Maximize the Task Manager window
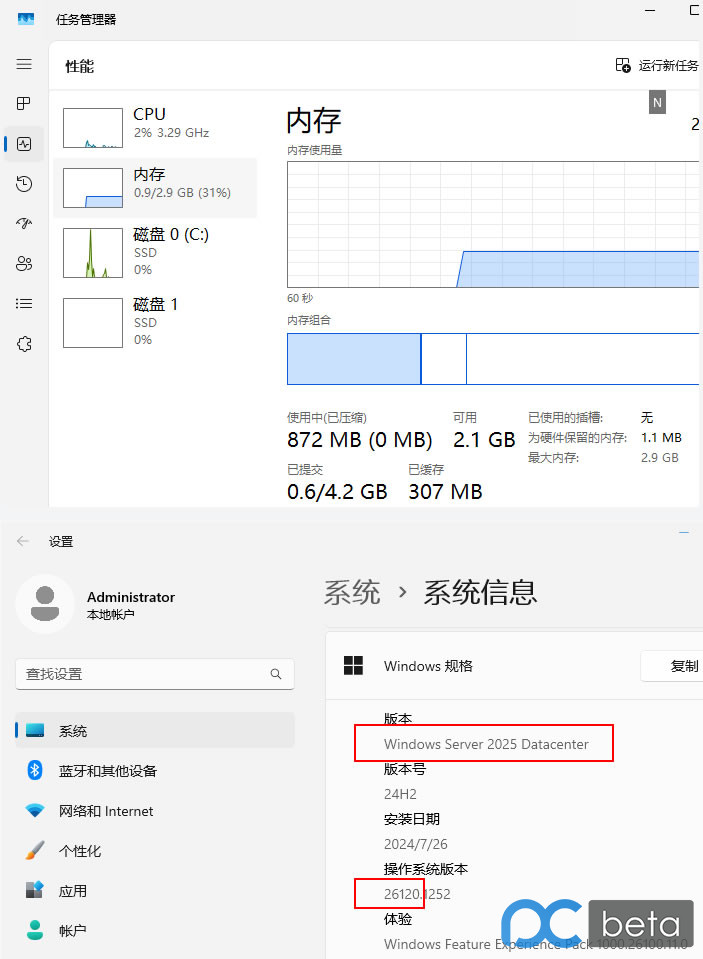703x959 pixels. [x=695, y=10]
